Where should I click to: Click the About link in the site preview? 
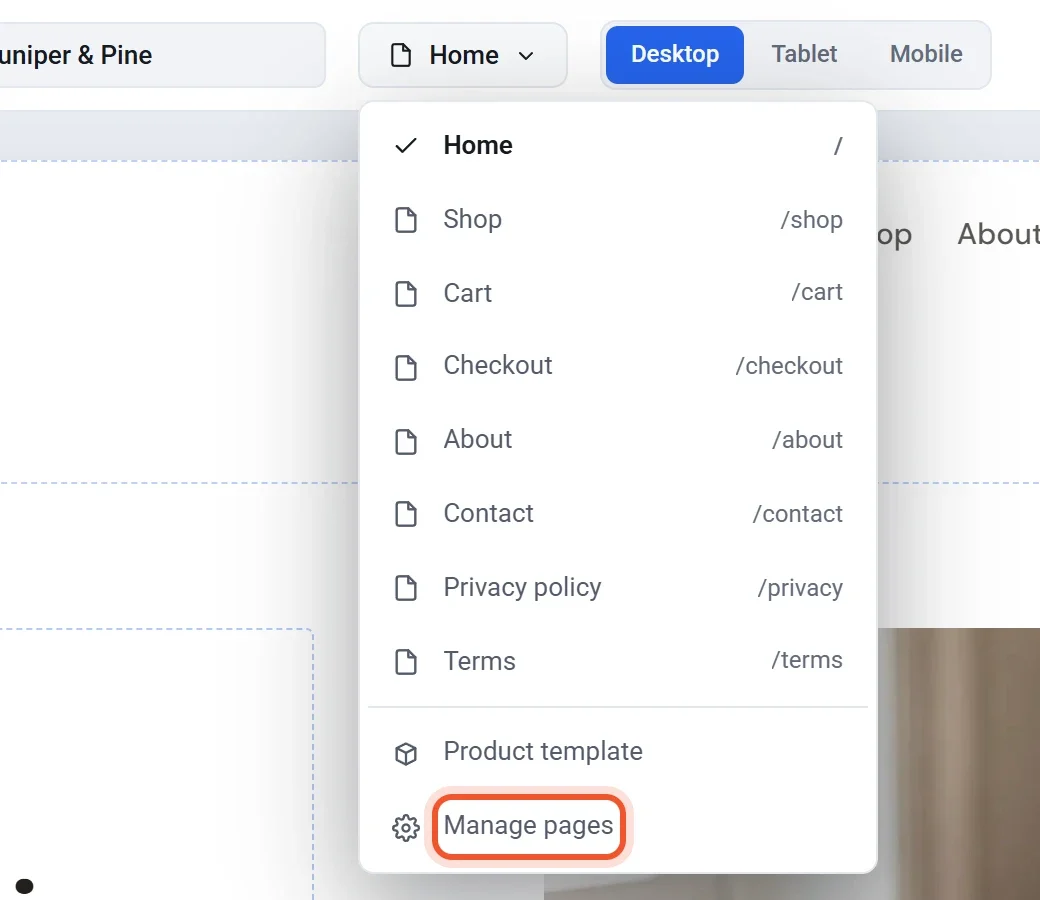[x=998, y=234]
